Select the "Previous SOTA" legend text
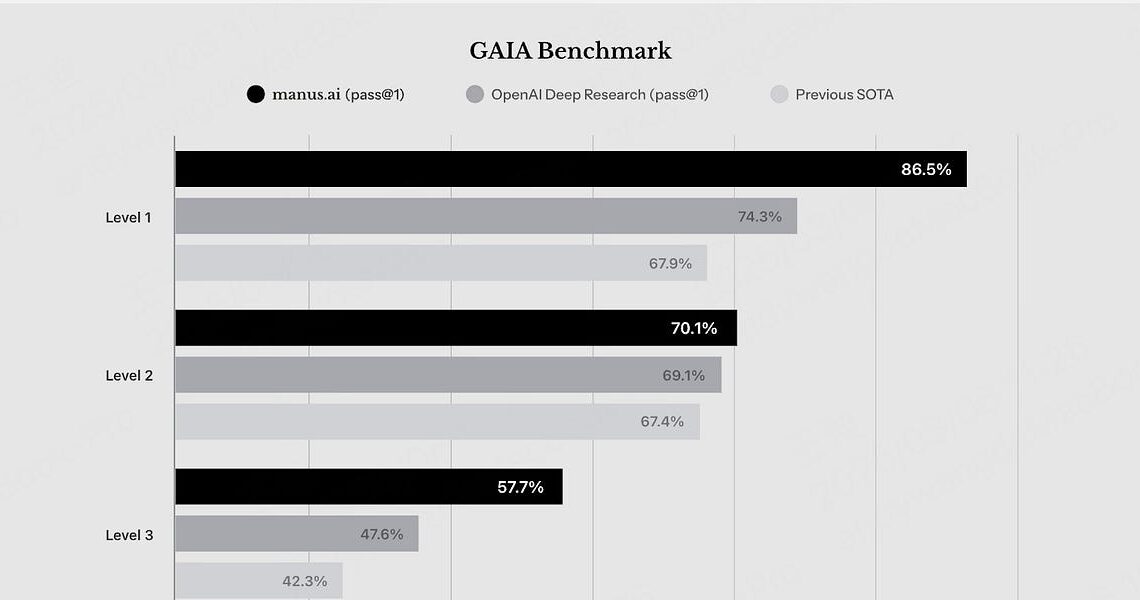Screen dimensions: 1140x600 tap(844, 95)
